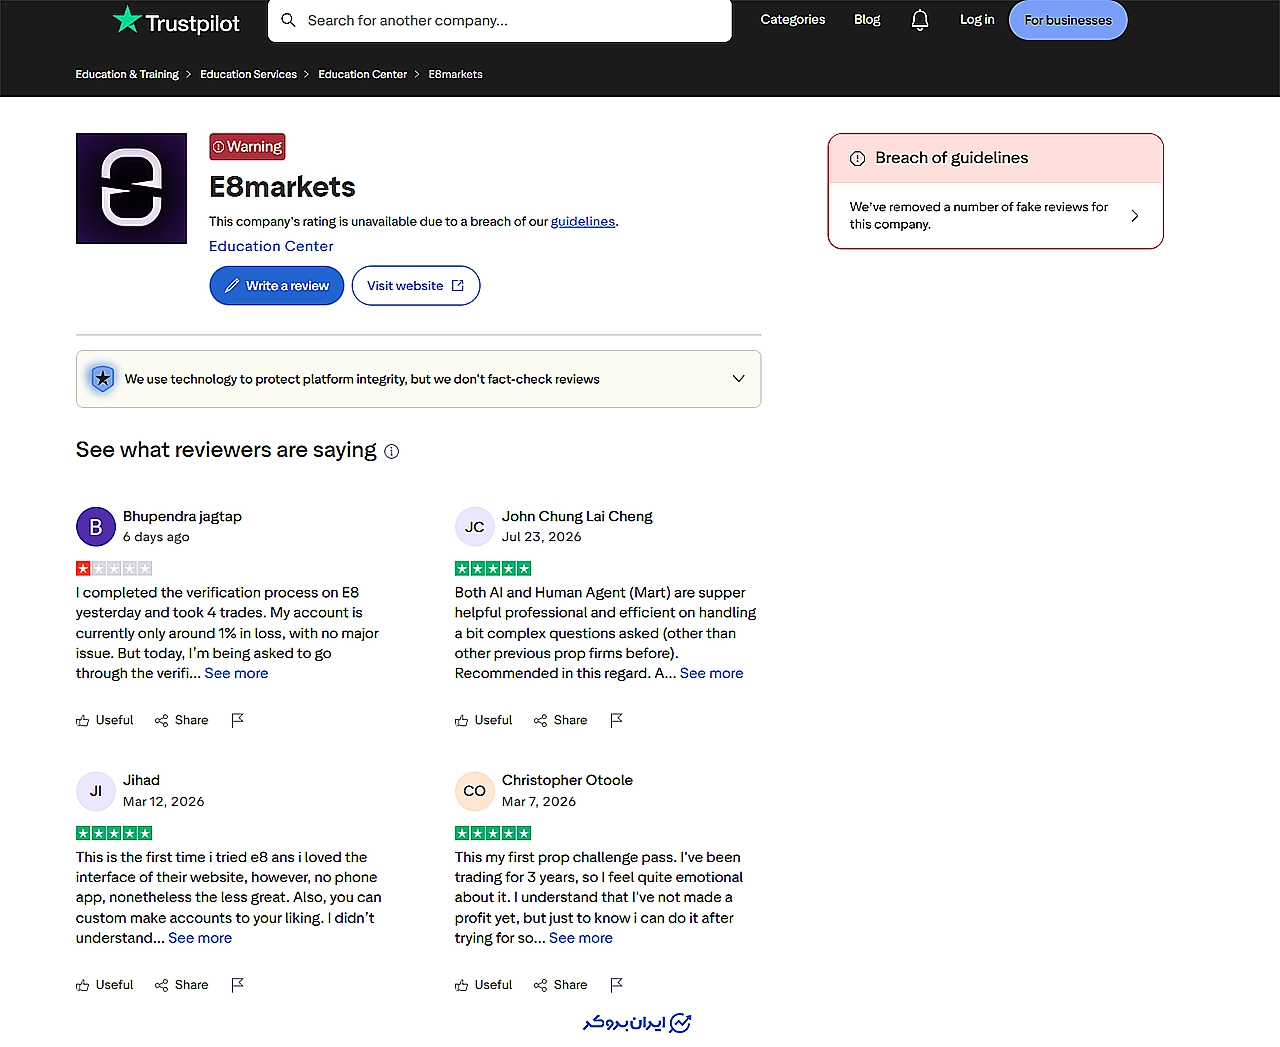Go to Education Center breadcrumb
Image resolution: width=1280 pixels, height=1047 pixels.
(x=363, y=74)
